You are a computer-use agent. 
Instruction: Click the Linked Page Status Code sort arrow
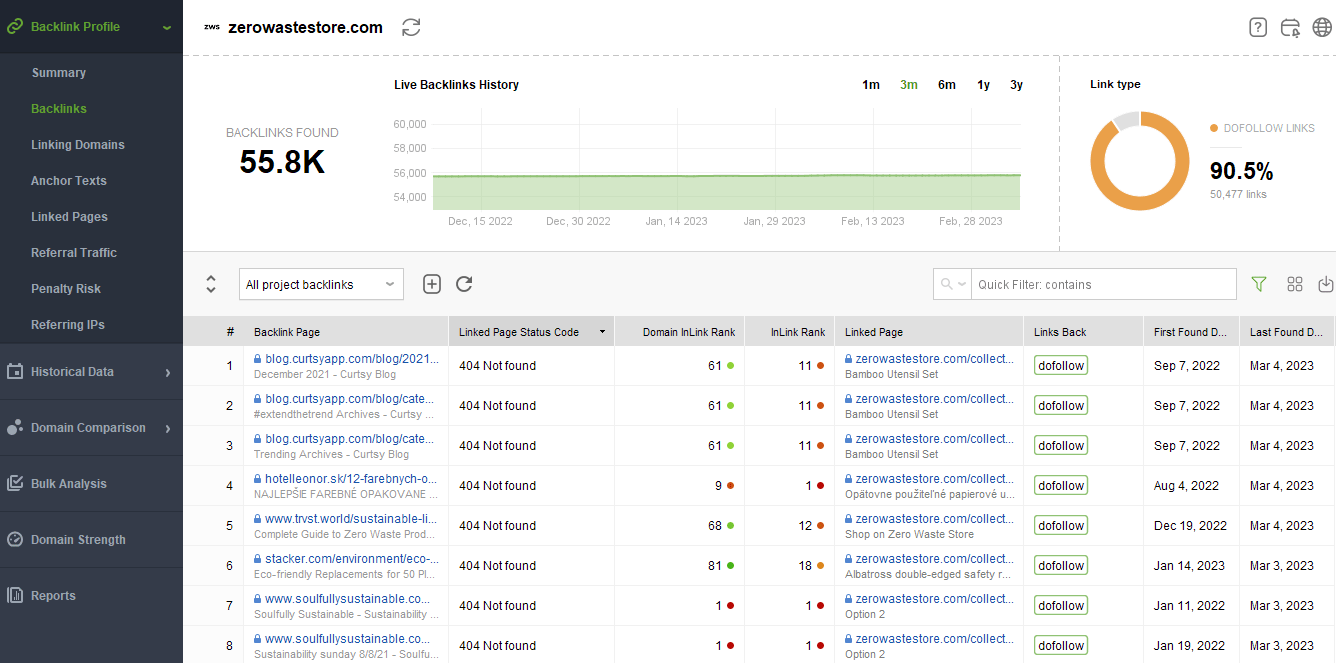tap(602, 332)
